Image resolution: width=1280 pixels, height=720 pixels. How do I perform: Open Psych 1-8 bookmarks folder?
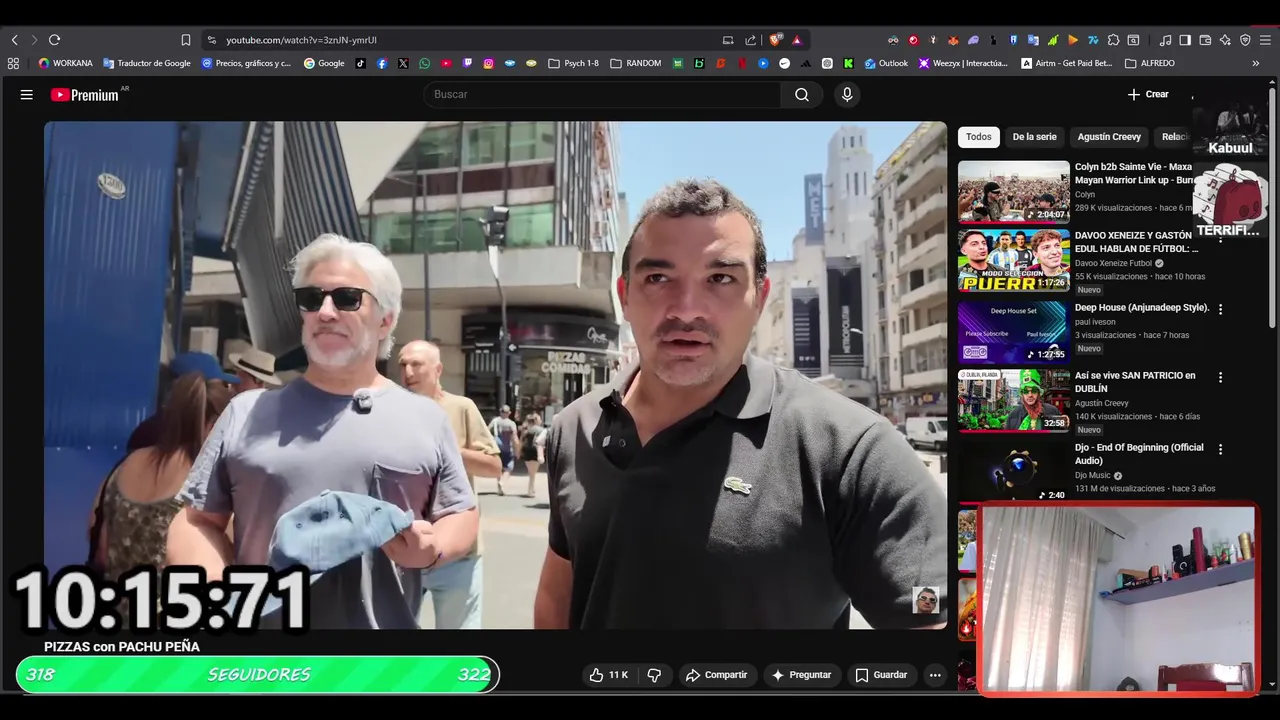point(573,63)
